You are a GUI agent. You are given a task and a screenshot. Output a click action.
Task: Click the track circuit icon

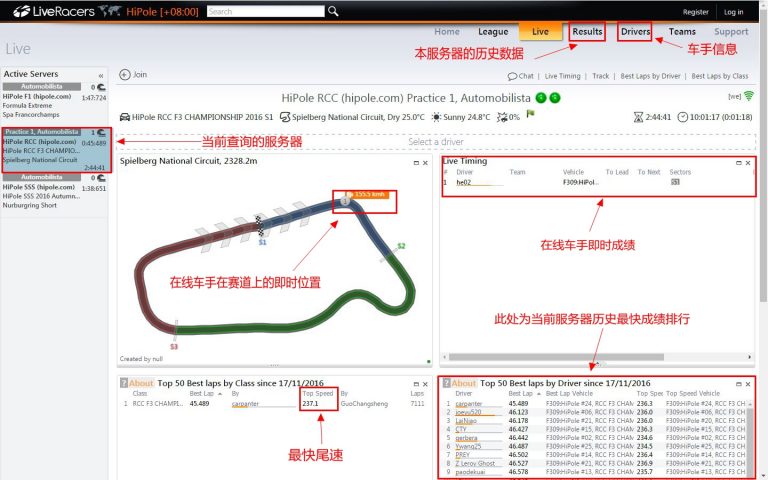tap(285, 117)
